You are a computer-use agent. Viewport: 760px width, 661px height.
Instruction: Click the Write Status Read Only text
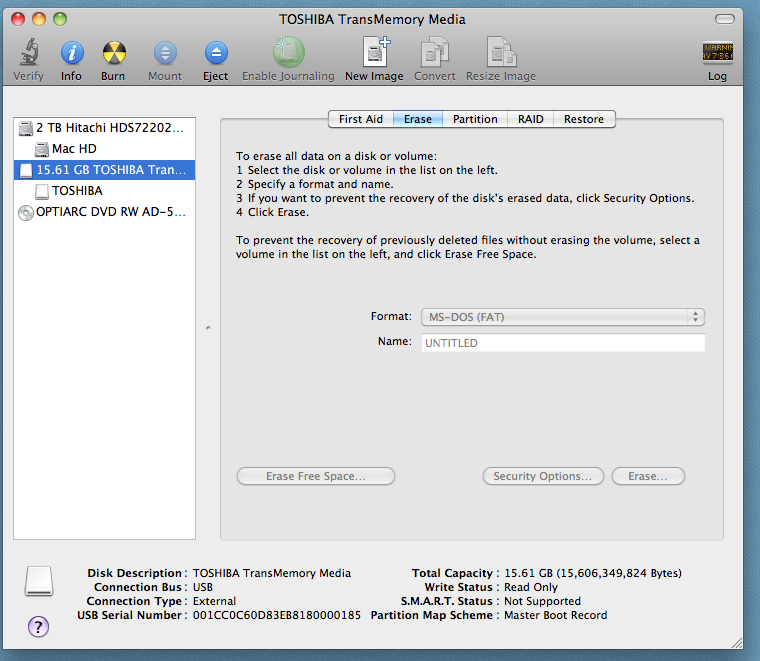pos(531,587)
